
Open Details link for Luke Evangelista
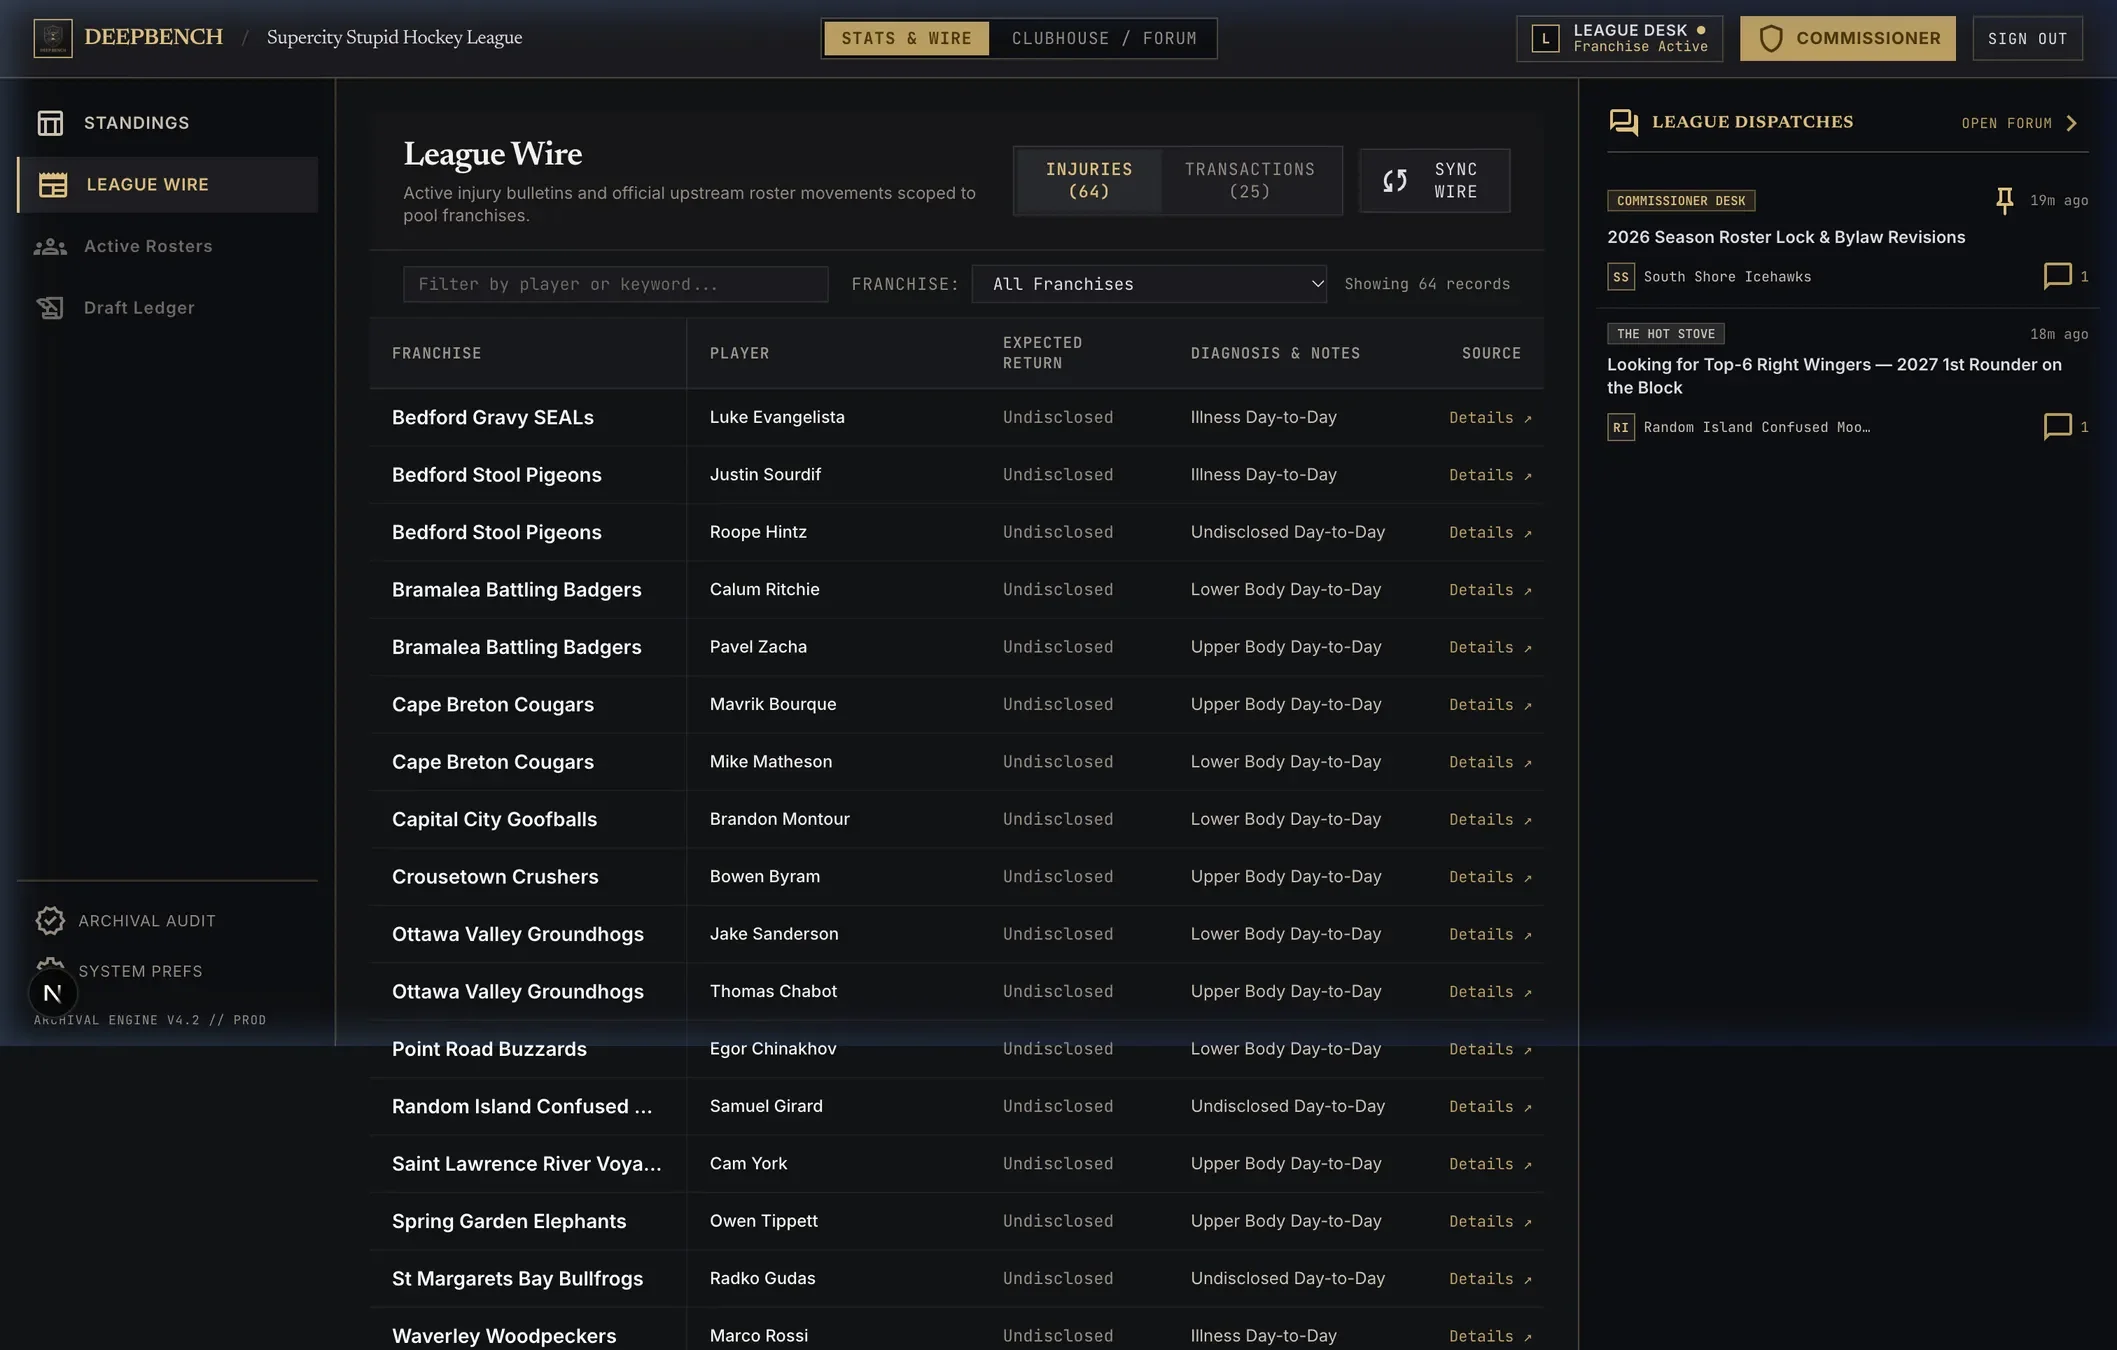point(1490,418)
